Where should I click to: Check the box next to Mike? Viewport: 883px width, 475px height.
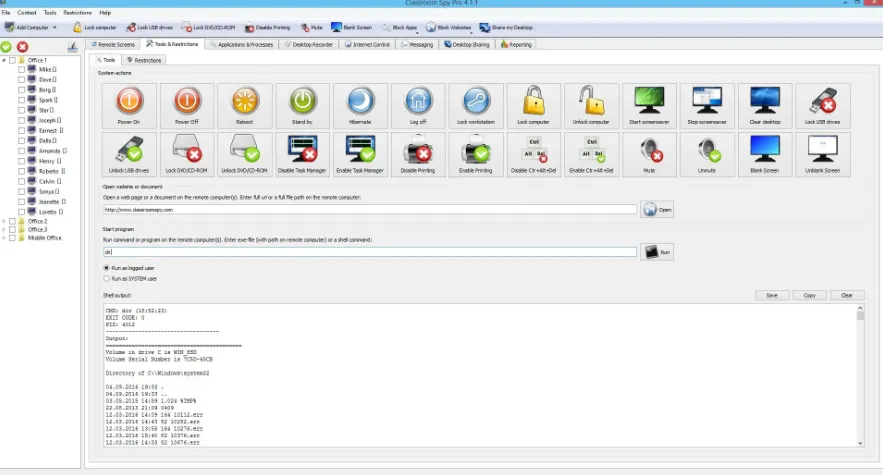[21, 70]
